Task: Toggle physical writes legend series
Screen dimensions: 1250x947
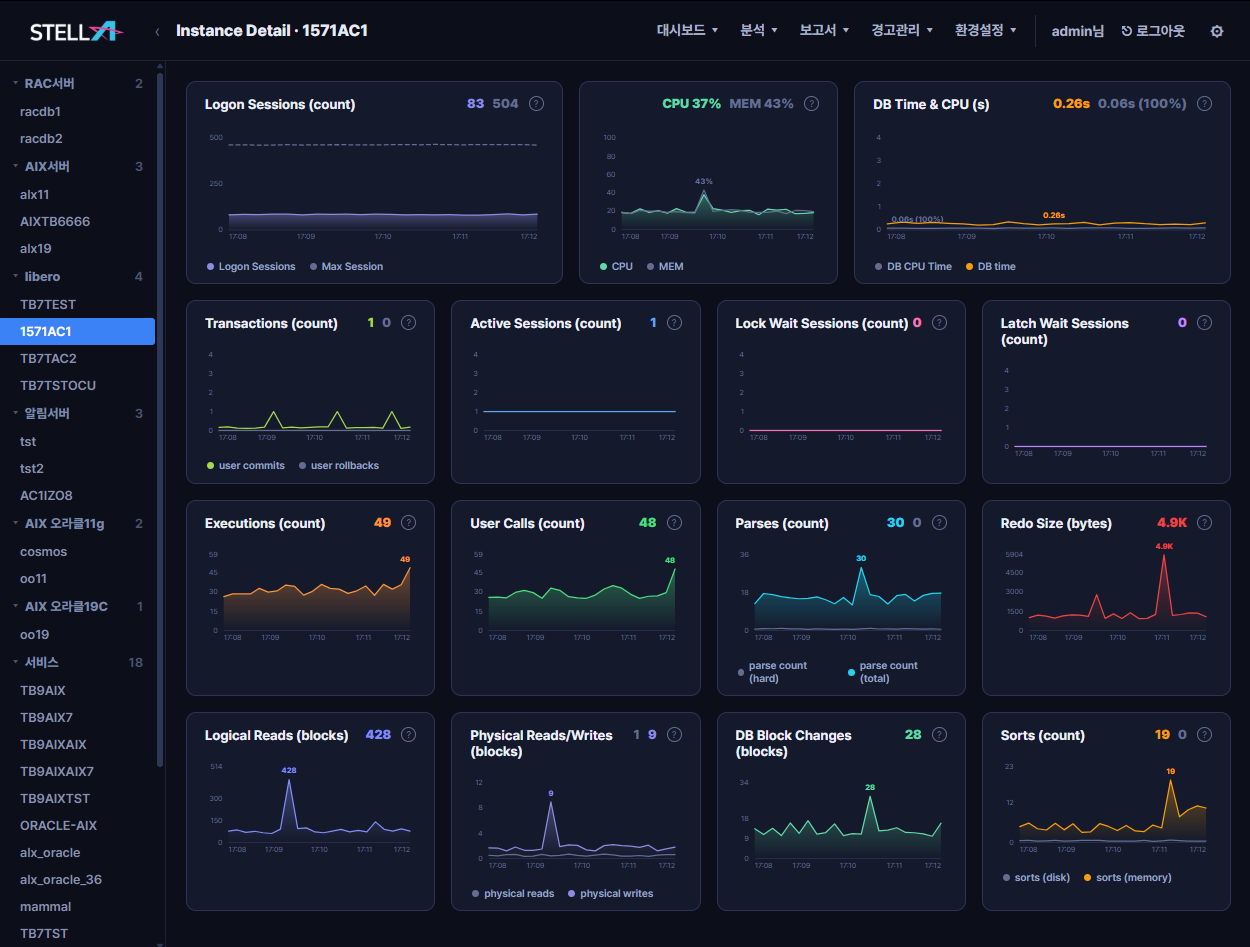Action: [610, 894]
